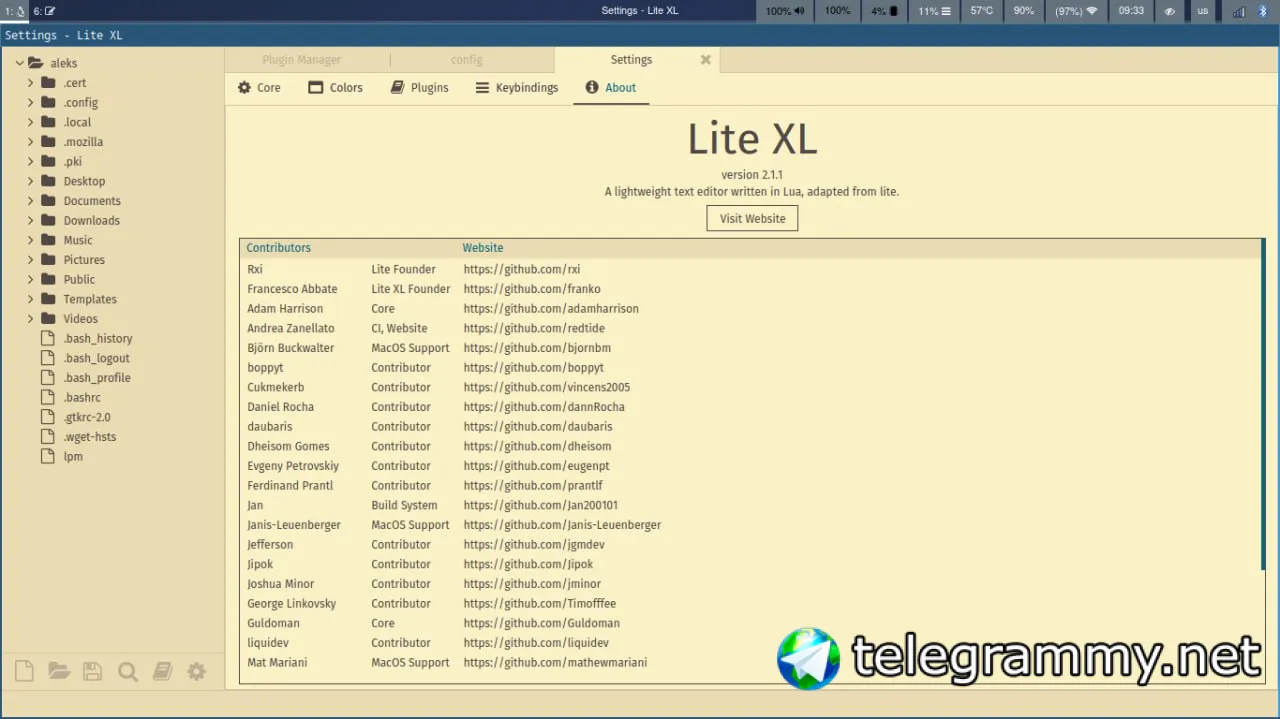Click the eye icon in system bar
Screen dimensions: 1280x719
(x=1169, y=11)
